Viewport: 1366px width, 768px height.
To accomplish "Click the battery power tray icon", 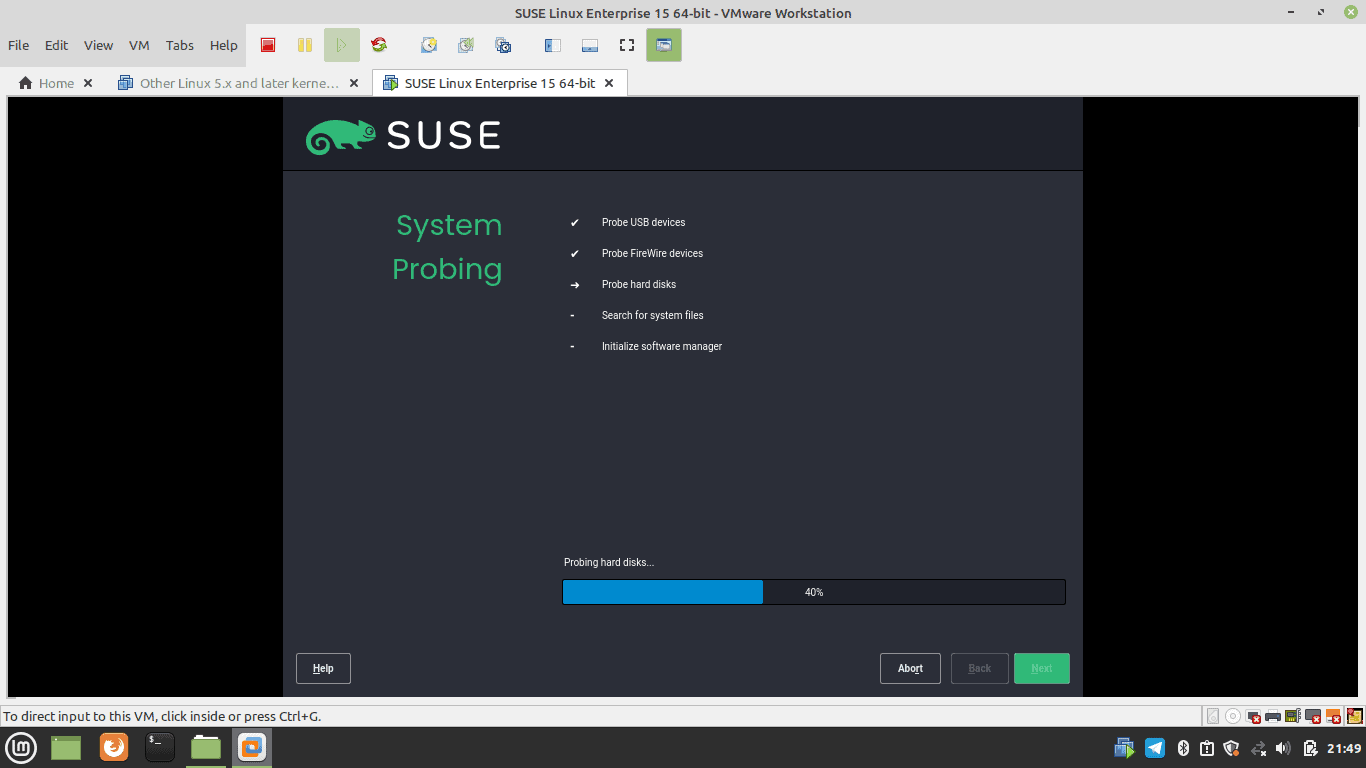I will 1310,748.
